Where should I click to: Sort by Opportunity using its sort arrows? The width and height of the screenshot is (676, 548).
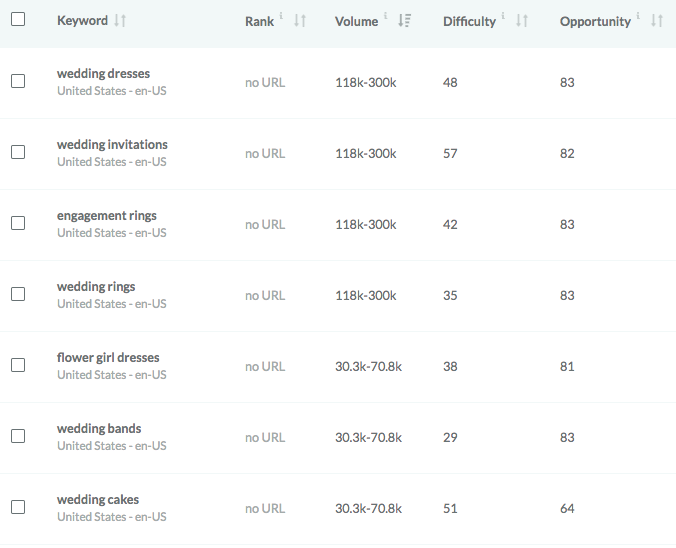click(656, 21)
